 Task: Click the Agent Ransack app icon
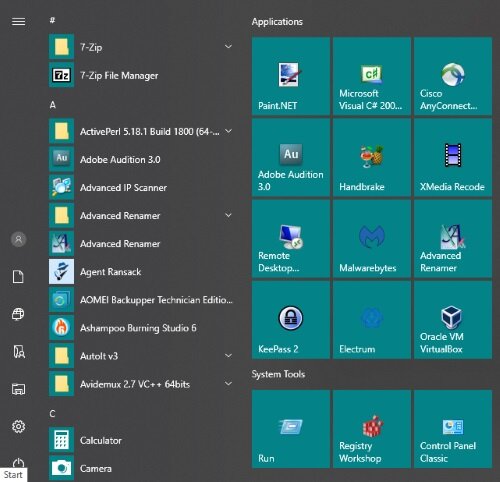(x=61, y=272)
